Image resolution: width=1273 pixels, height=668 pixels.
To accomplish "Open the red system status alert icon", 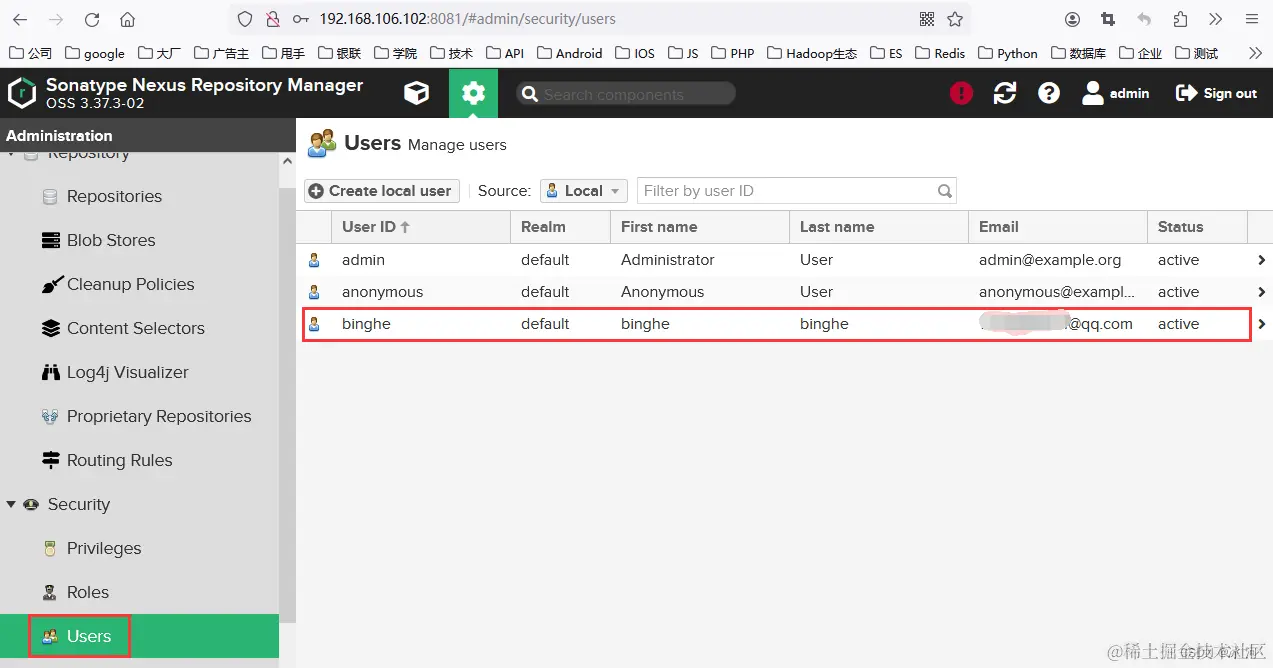I will coord(961,93).
